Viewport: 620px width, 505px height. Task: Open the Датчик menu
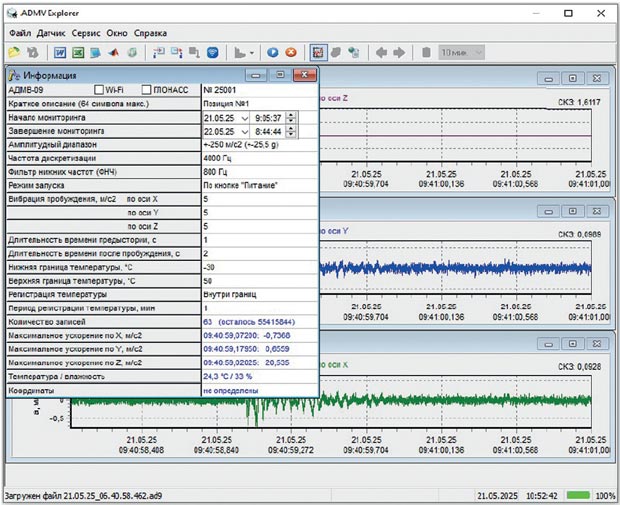pyautogui.click(x=51, y=33)
